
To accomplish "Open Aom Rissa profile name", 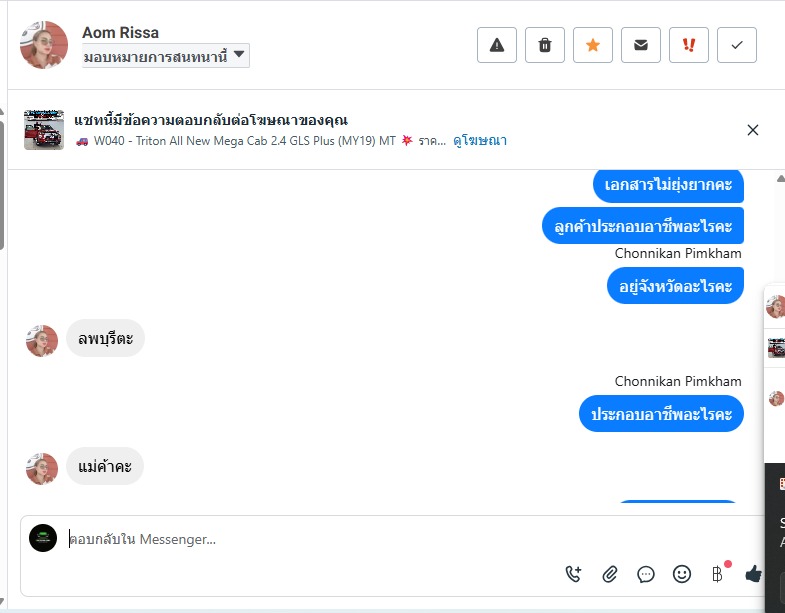I will coord(120,33).
